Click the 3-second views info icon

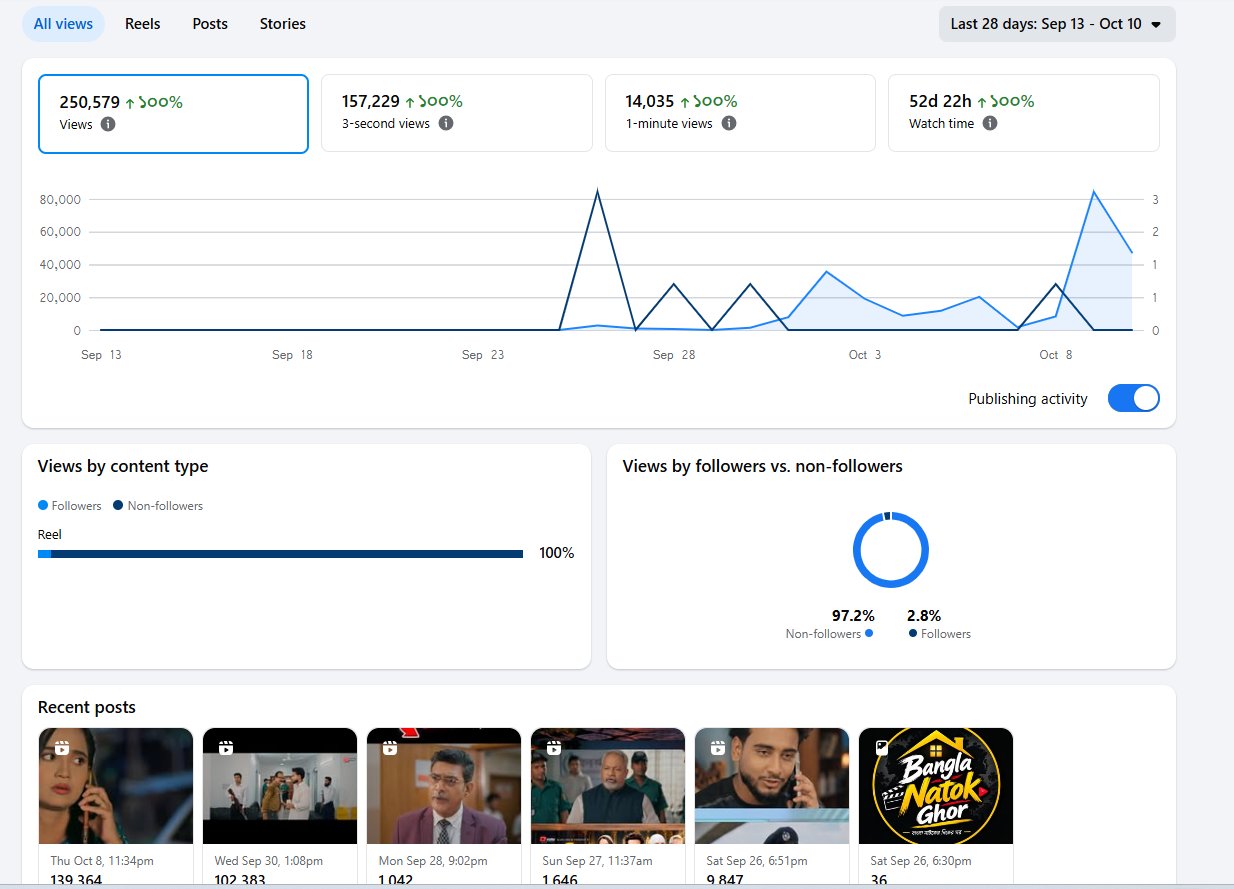[x=446, y=123]
